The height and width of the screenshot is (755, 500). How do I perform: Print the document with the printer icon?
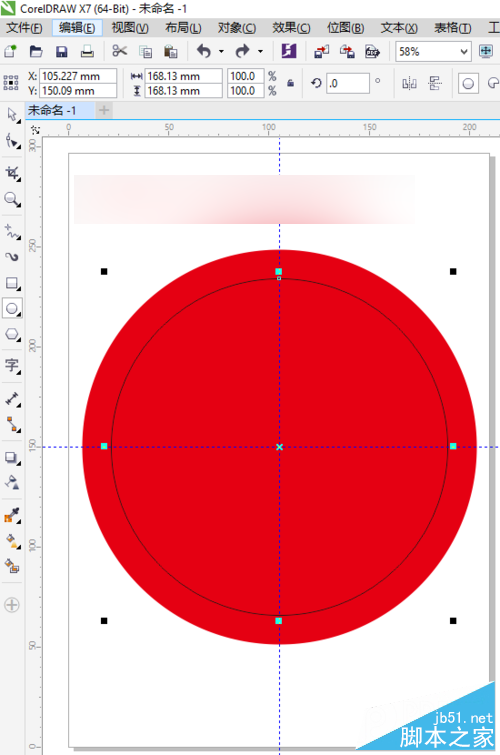coord(87,51)
